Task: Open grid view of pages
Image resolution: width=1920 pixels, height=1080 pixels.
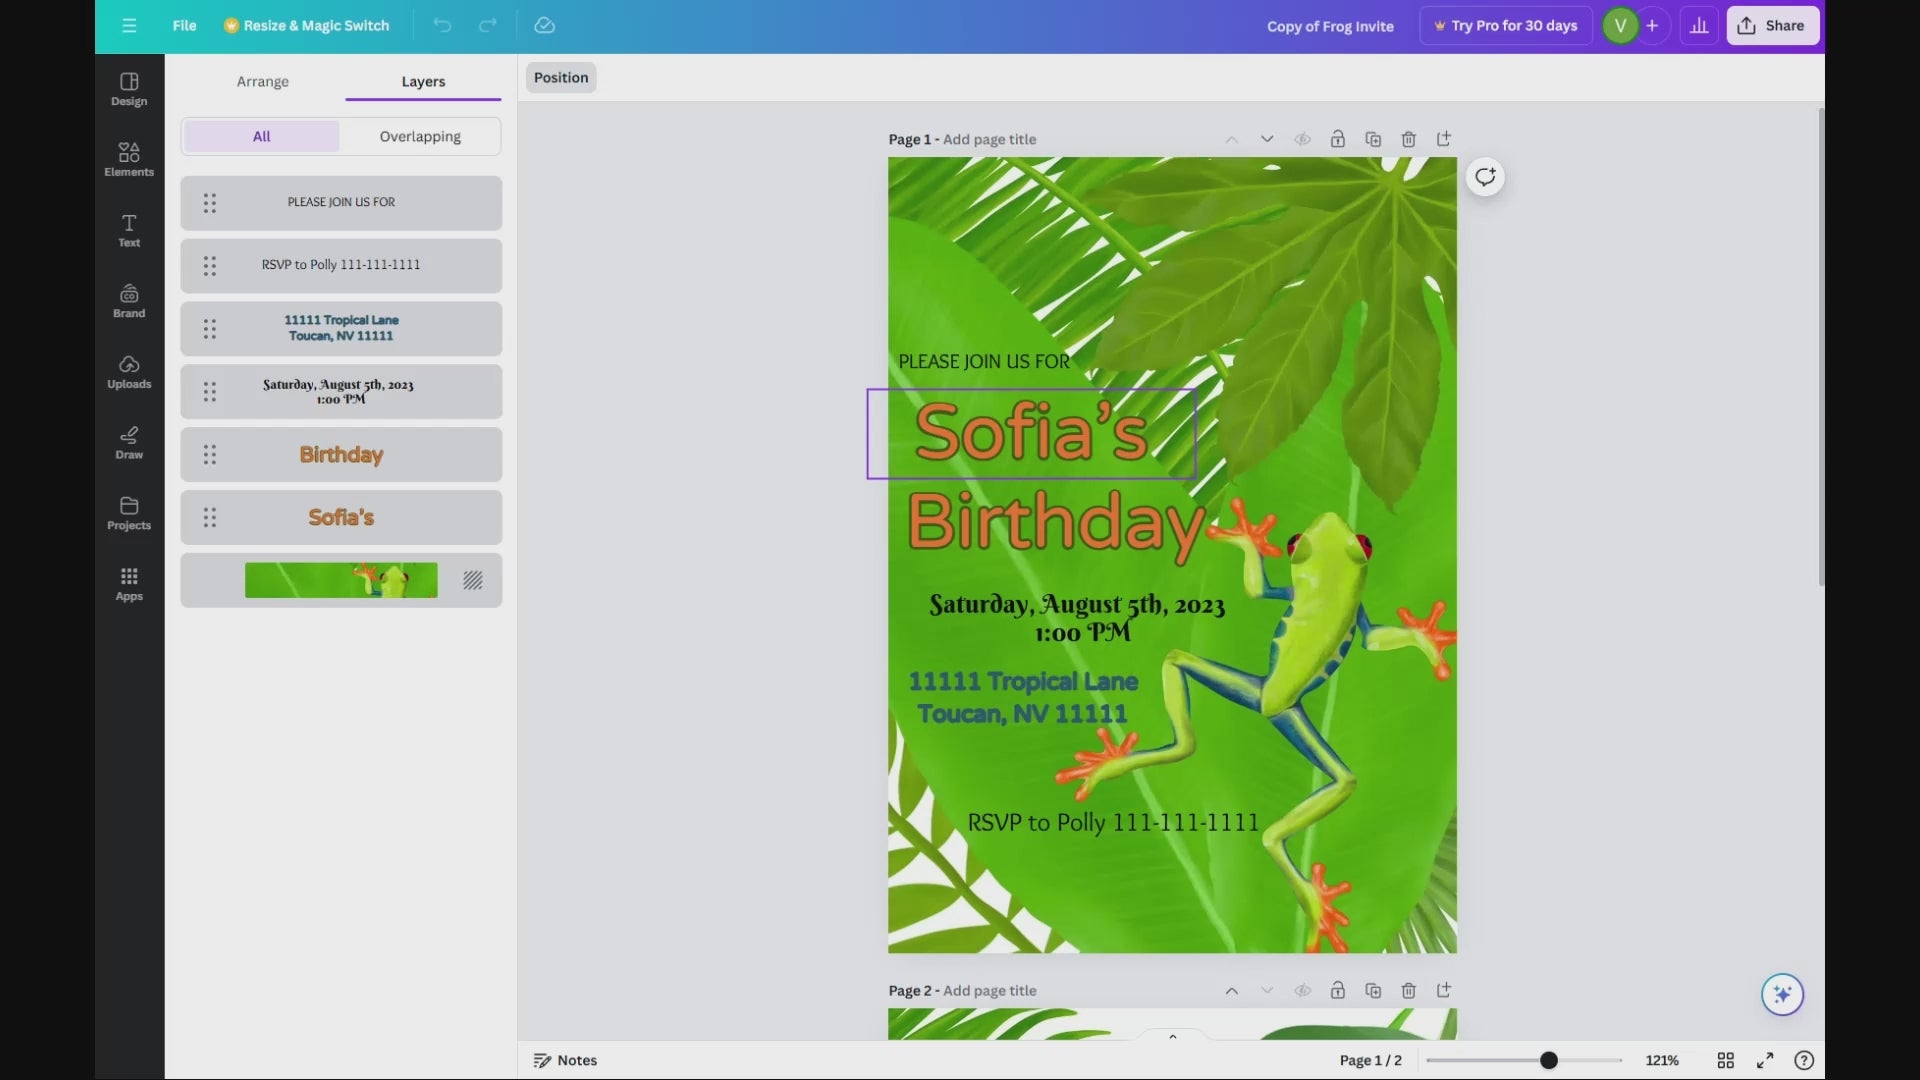Action: [1726, 1060]
